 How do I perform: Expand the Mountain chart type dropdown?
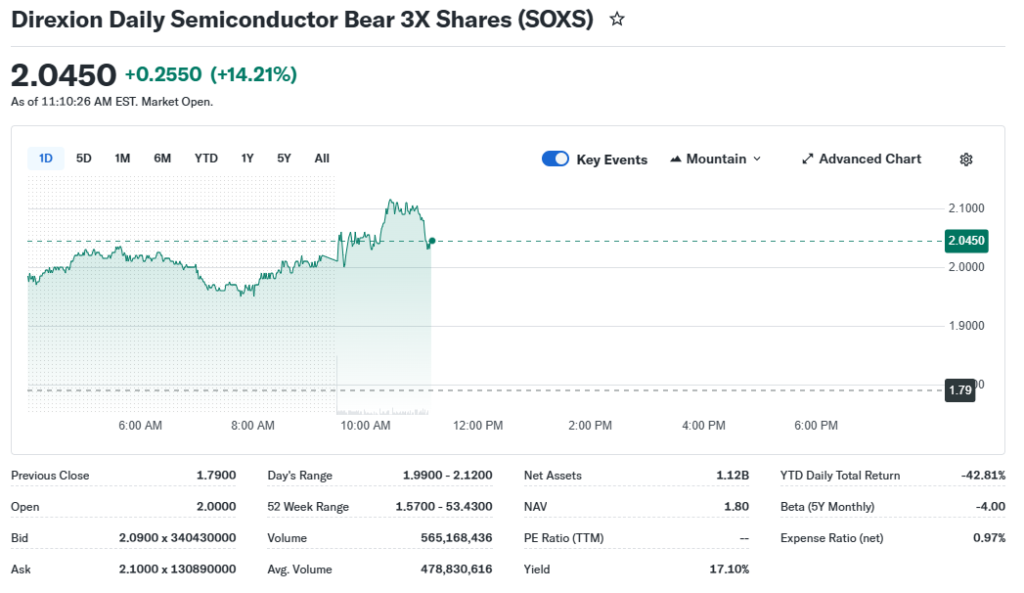(757, 159)
